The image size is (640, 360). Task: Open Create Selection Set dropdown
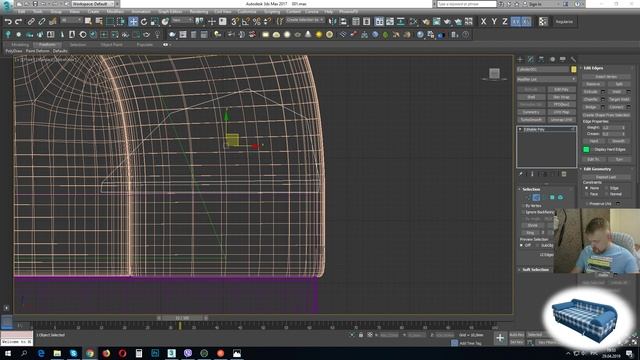(304, 20)
